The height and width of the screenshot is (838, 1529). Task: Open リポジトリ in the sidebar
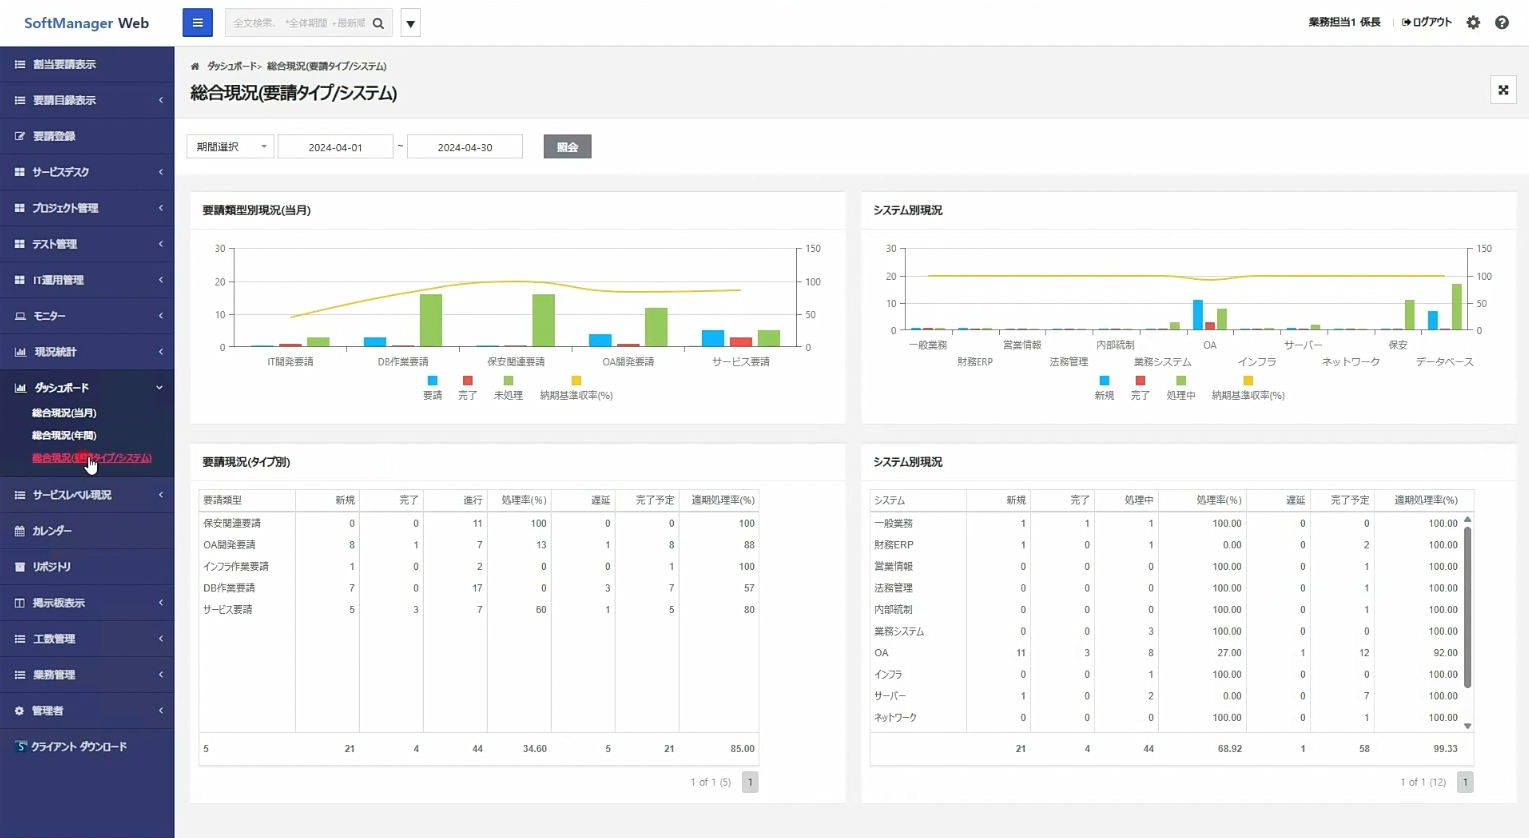tap(52, 567)
